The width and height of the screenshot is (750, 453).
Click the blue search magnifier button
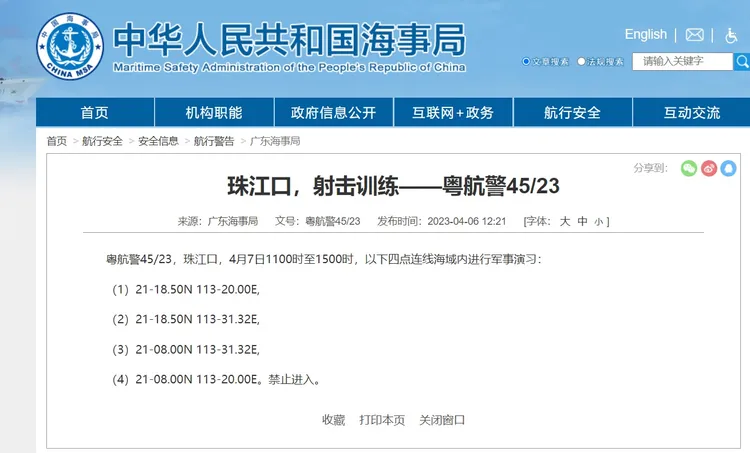742,62
